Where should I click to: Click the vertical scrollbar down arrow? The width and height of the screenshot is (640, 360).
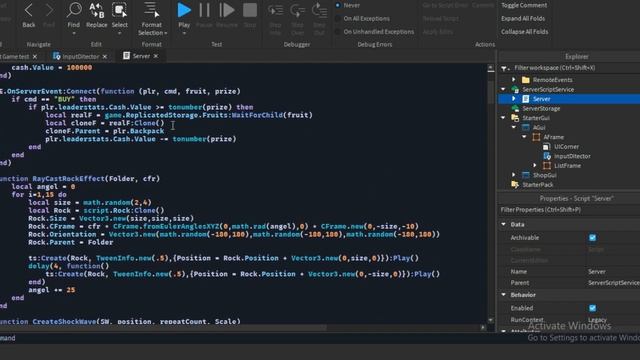coord(491,320)
